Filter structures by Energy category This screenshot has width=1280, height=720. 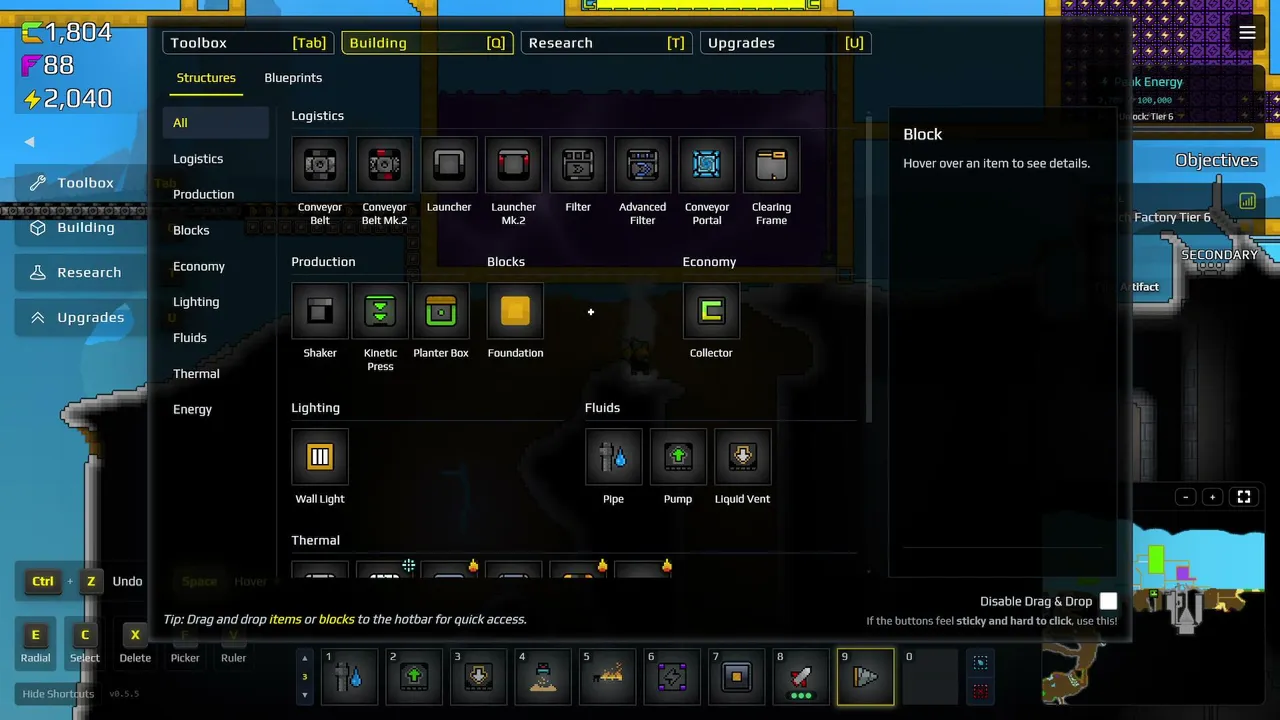[x=216, y=409]
